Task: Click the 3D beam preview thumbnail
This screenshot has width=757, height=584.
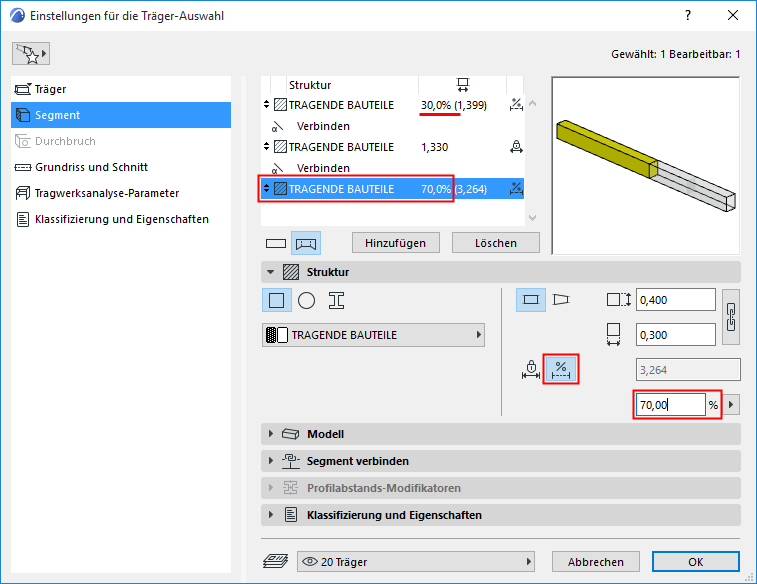Action: click(x=645, y=165)
